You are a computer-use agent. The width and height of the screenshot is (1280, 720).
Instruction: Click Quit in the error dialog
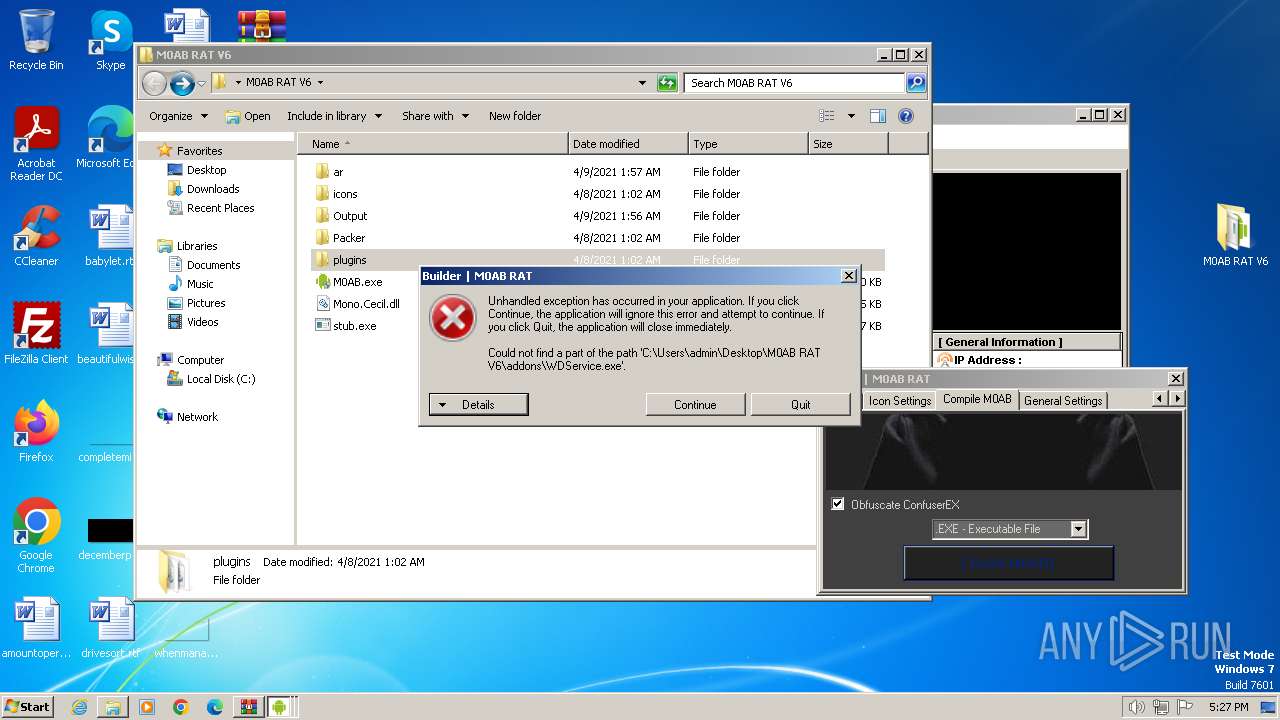click(x=800, y=405)
